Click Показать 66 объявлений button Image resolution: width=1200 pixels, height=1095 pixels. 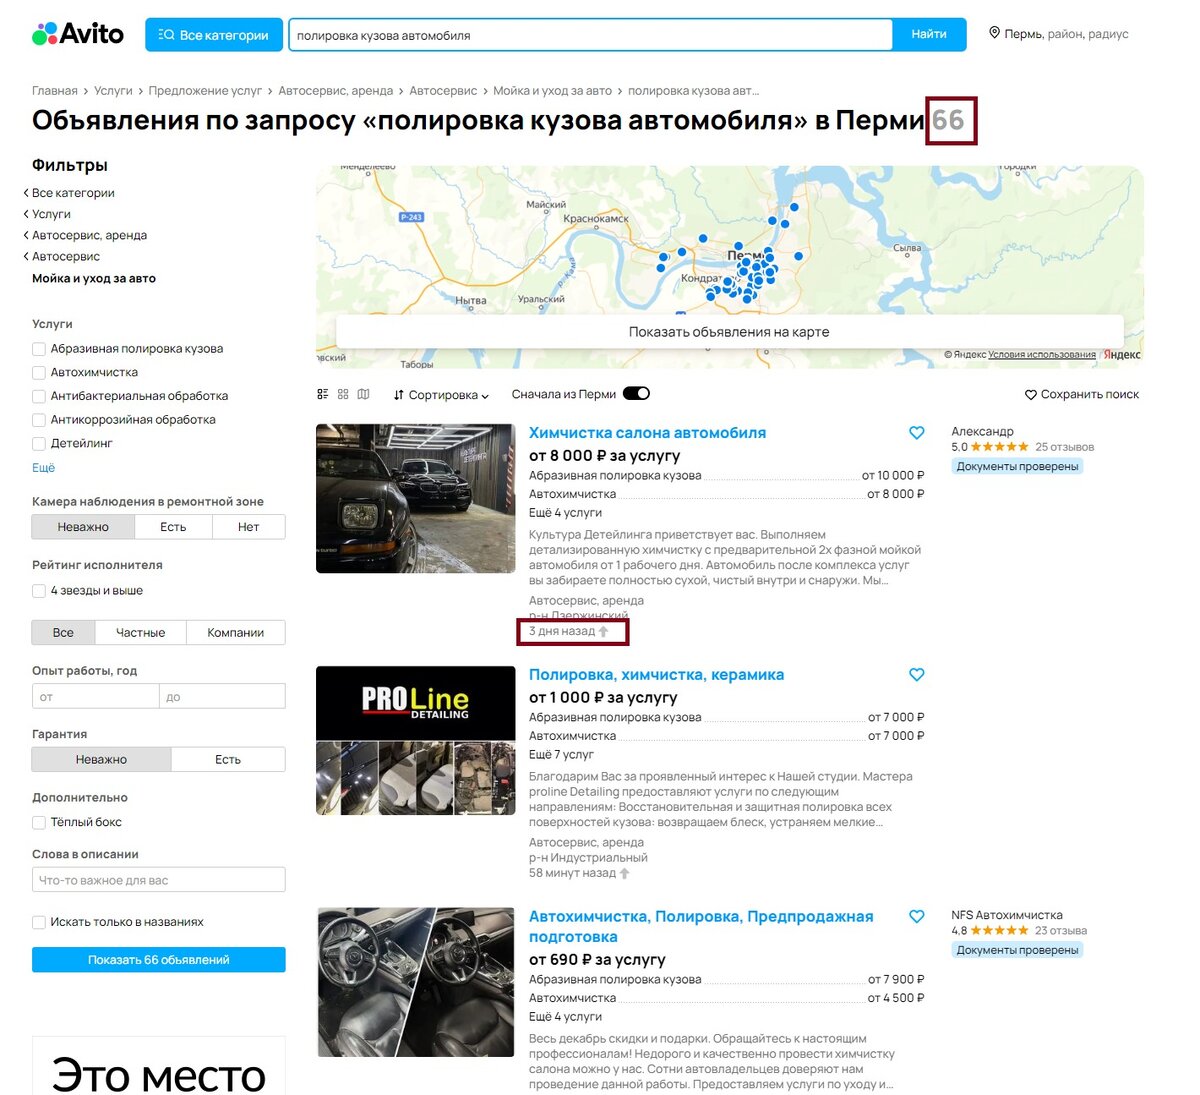point(158,960)
